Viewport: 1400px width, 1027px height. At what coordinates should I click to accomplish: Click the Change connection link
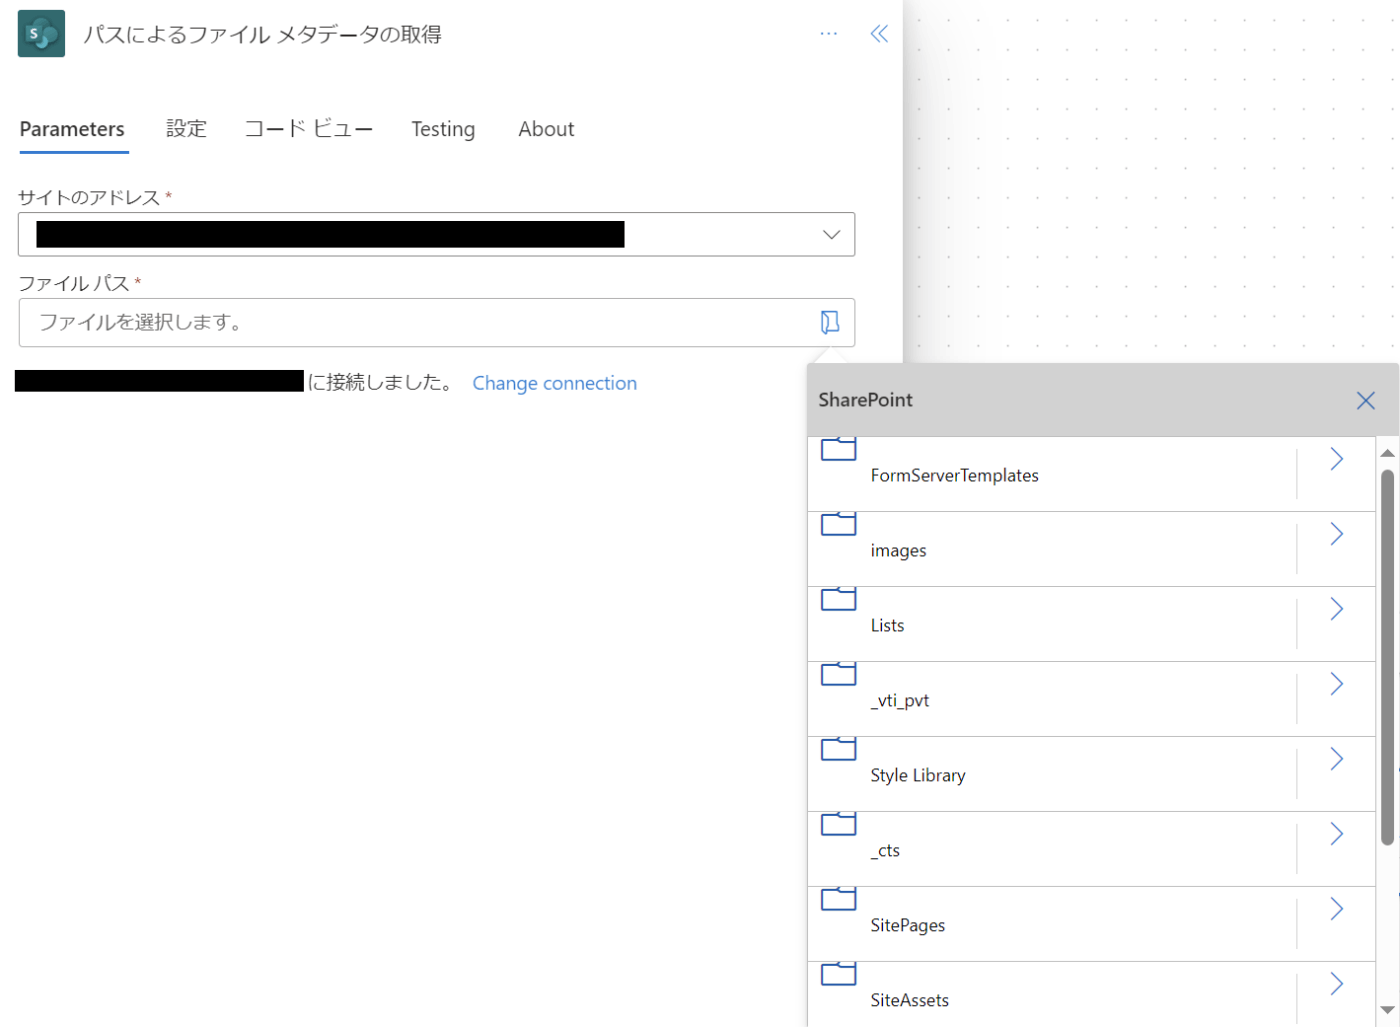click(x=554, y=383)
